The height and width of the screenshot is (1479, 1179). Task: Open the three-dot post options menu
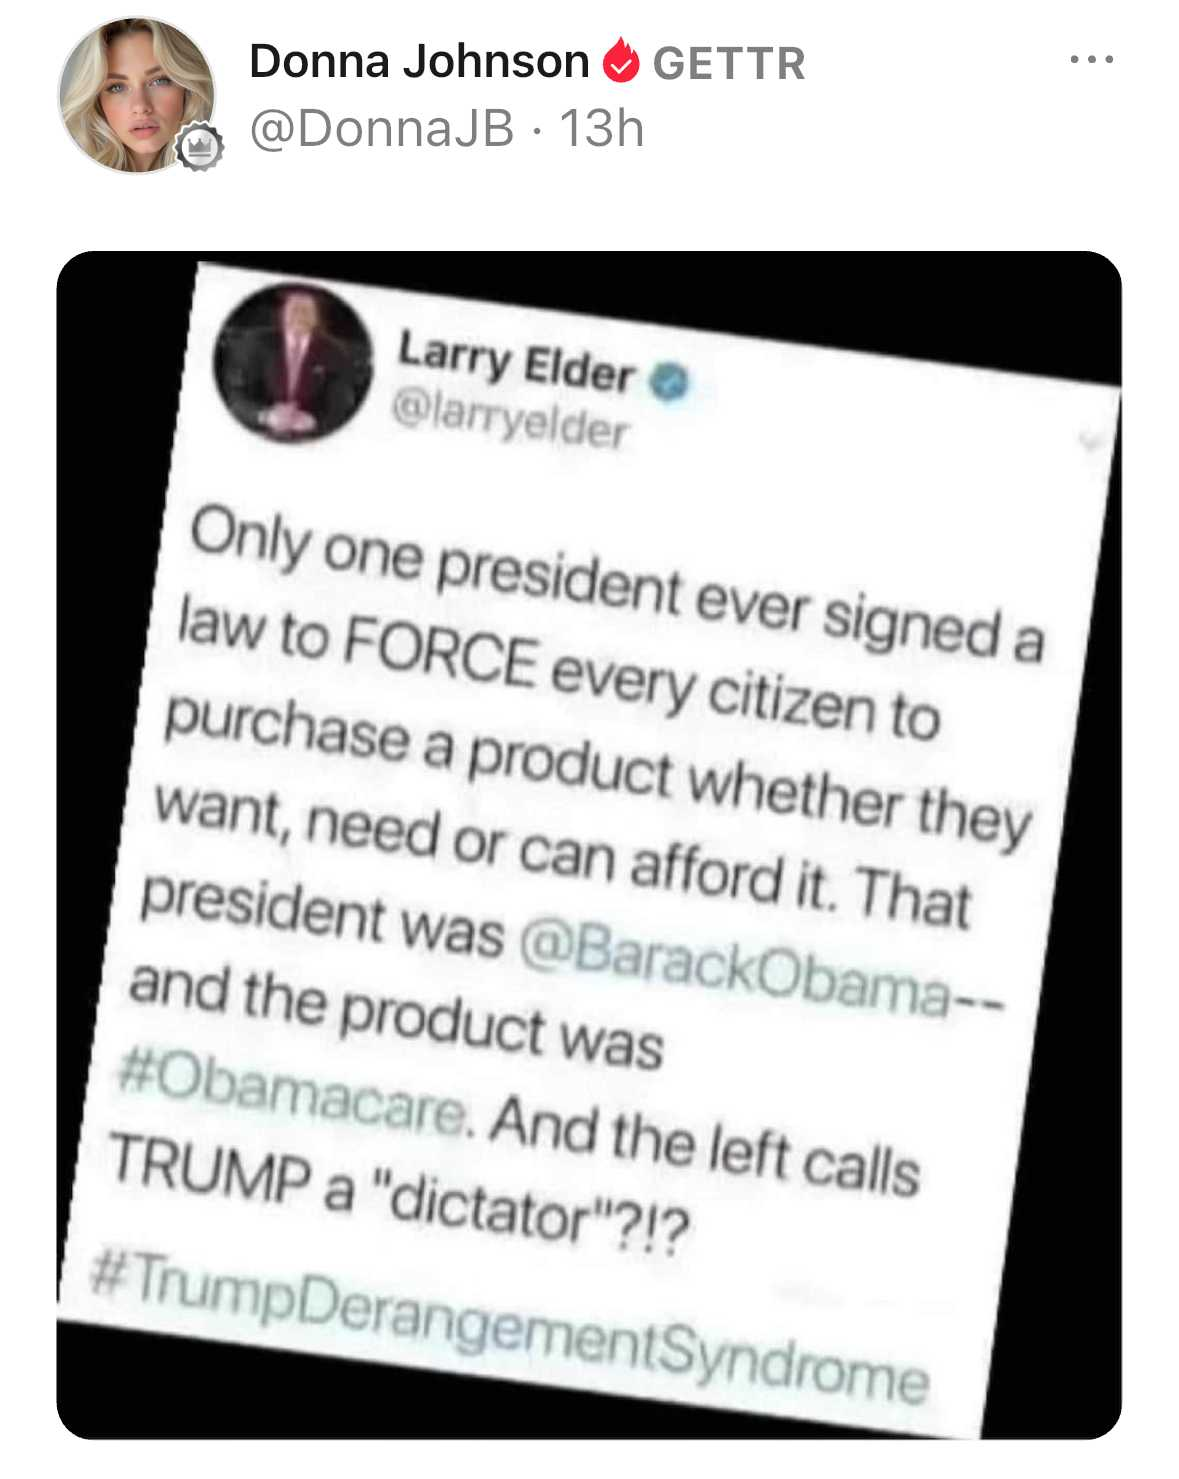coord(1091,60)
